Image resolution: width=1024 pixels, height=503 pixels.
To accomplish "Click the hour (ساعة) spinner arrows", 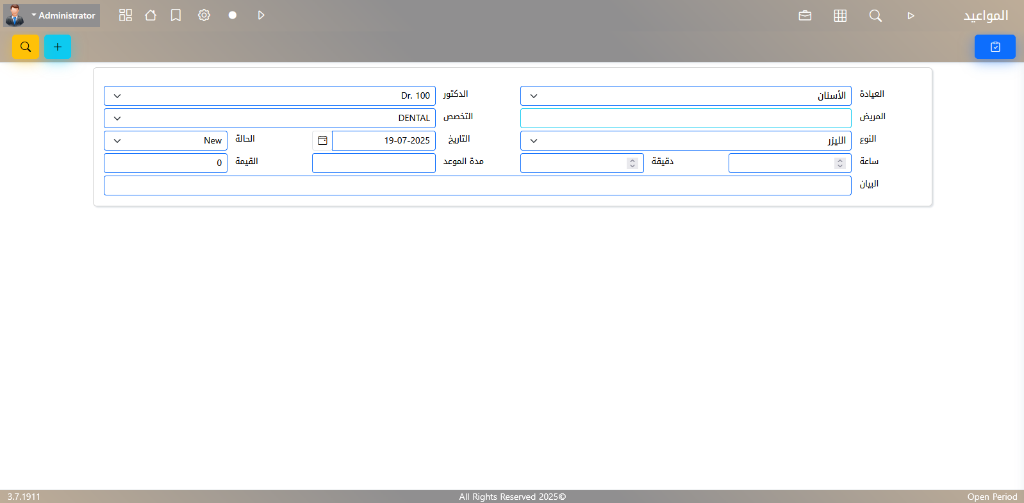I will (x=840, y=163).
